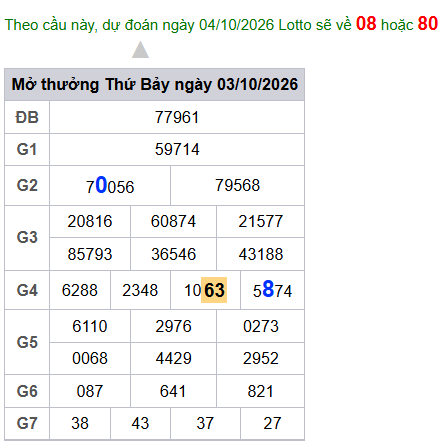Click the G6 row label
447x446 pixels.
point(27,391)
